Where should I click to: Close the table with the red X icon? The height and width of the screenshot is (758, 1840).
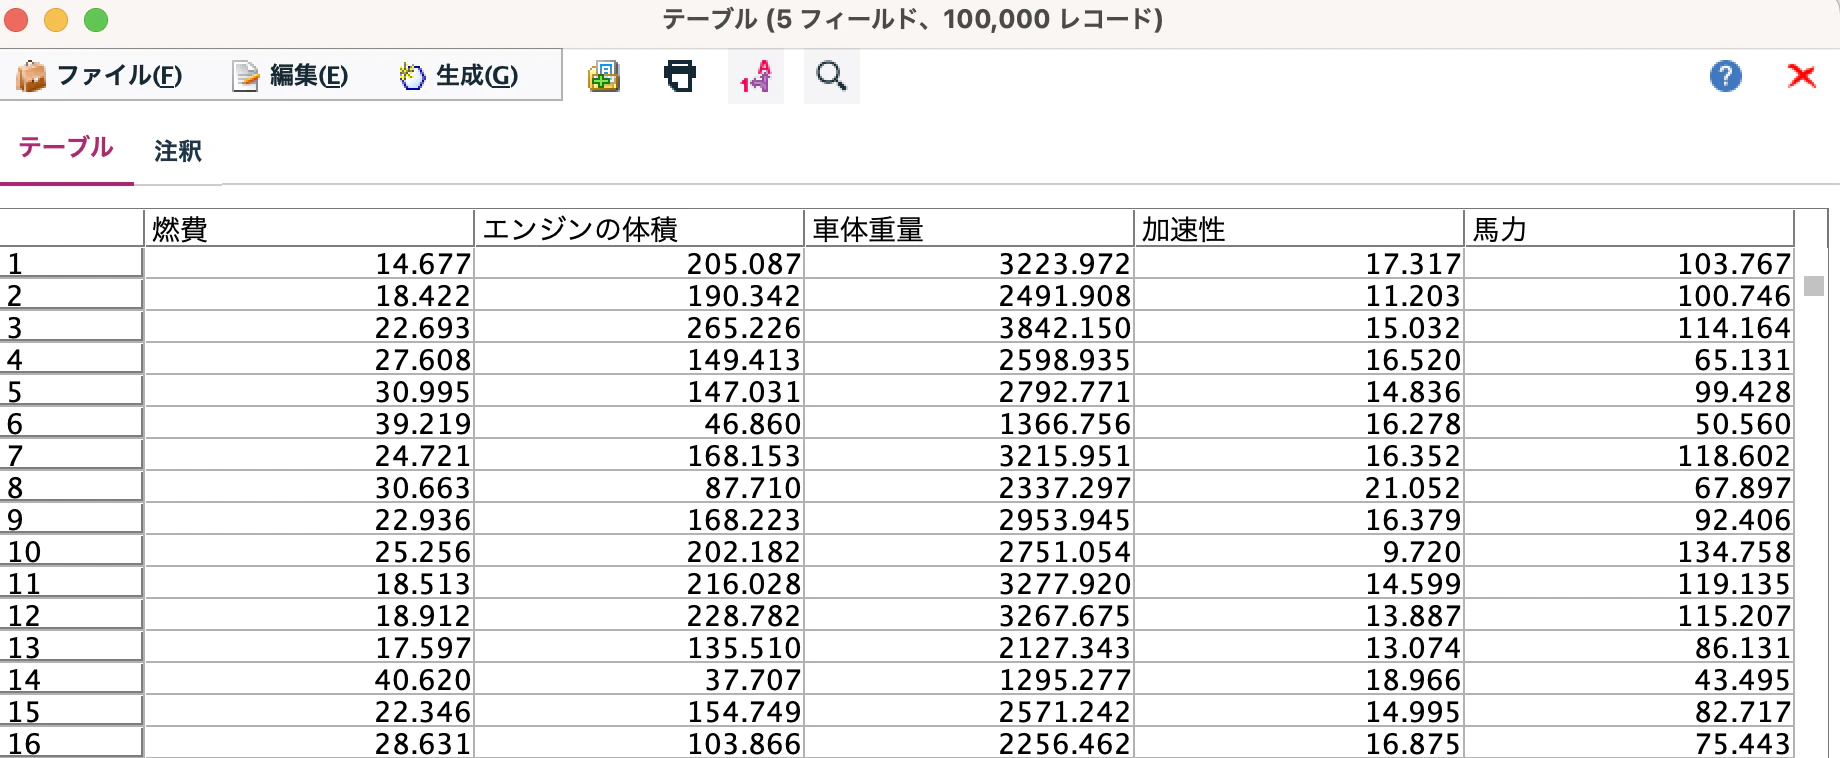(x=1801, y=76)
